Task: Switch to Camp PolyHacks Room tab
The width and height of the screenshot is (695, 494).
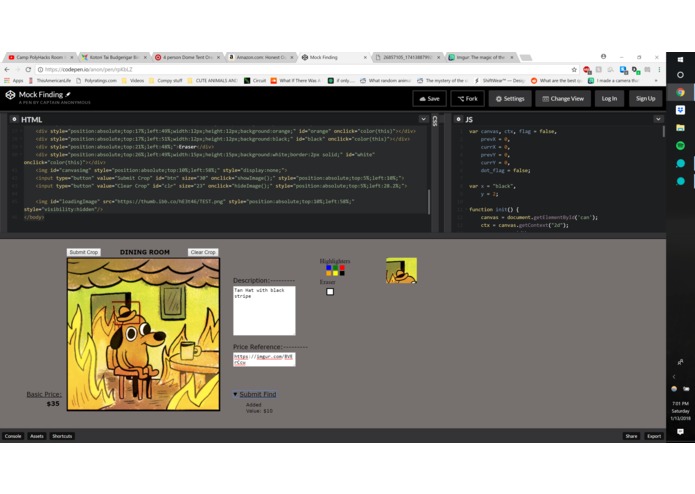Action: [x=39, y=57]
